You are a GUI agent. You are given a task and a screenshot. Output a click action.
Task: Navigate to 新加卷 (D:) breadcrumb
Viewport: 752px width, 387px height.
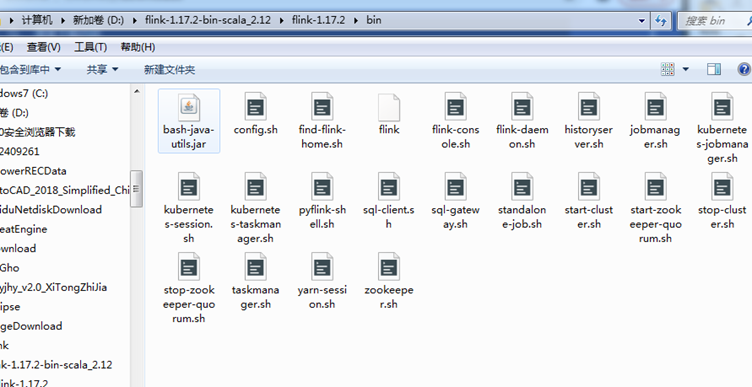[x=98, y=20]
